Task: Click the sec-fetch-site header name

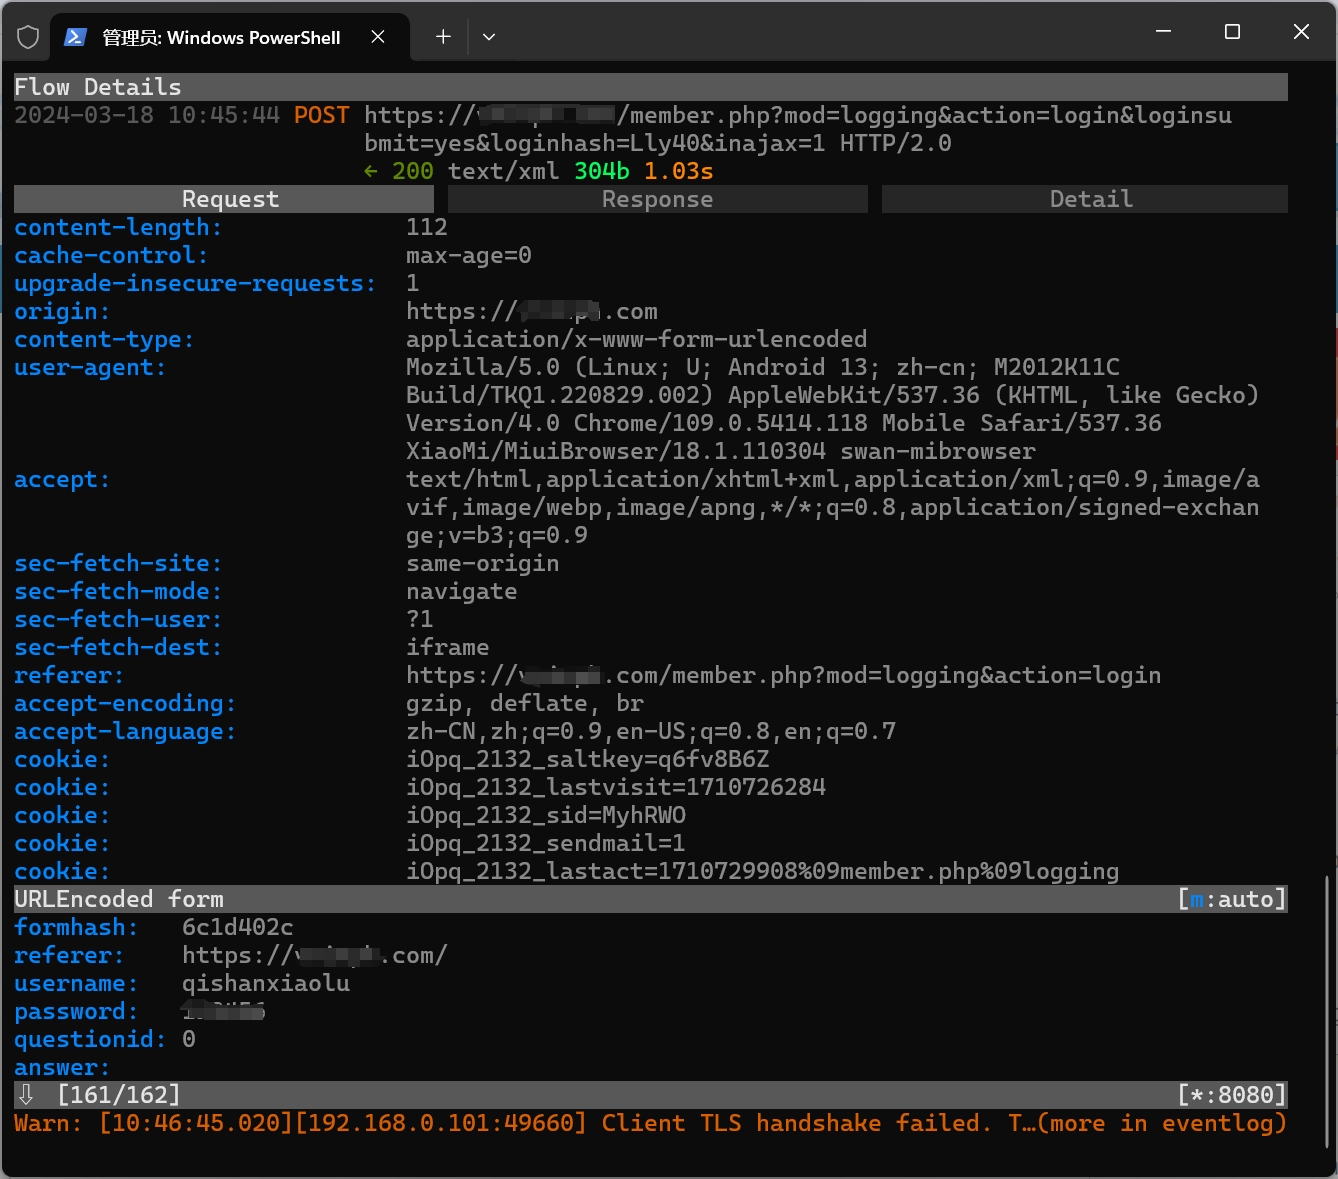Action: [118, 563]
